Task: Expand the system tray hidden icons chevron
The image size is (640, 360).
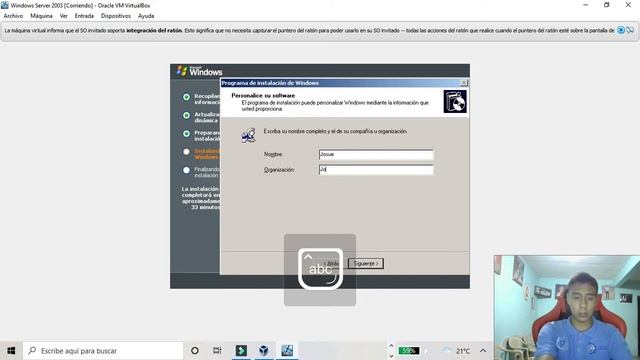Action: [483, 351]
